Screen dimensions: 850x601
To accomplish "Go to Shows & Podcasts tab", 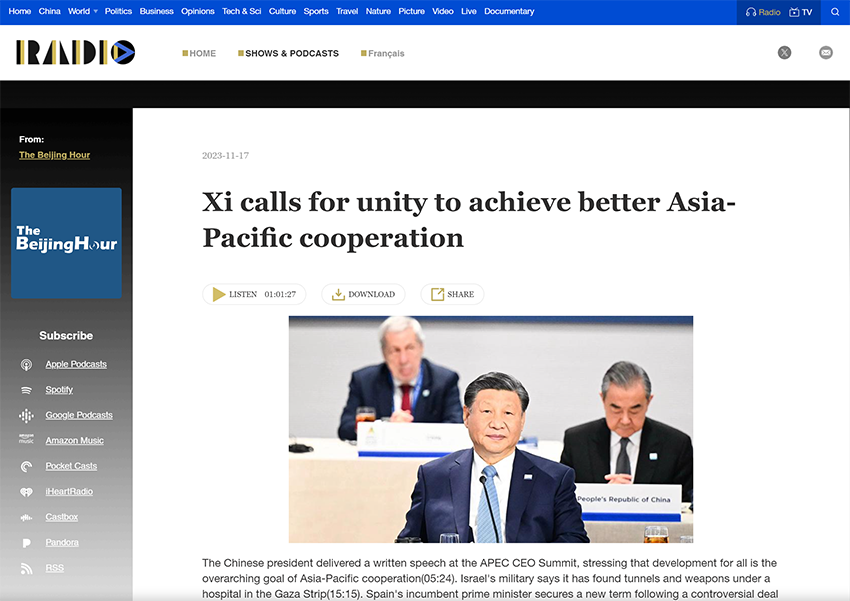I will point(288,53).
